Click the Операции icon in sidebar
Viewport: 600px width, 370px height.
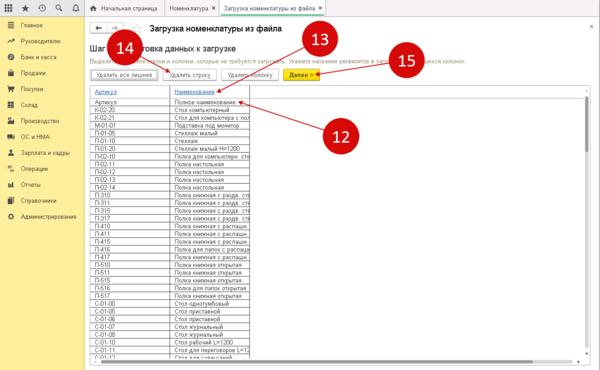click(x=11, y=169)
